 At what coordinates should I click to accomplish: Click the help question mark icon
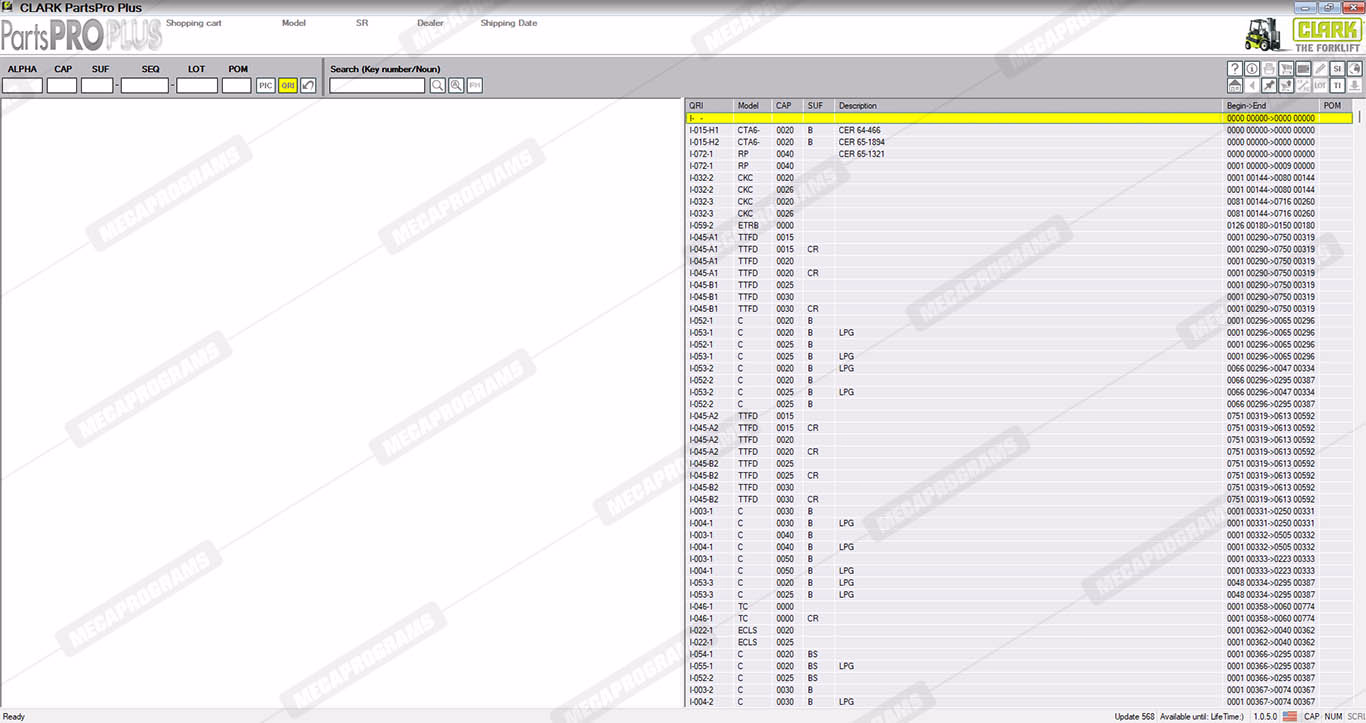pyautogui.click(x=1234, y=69)
